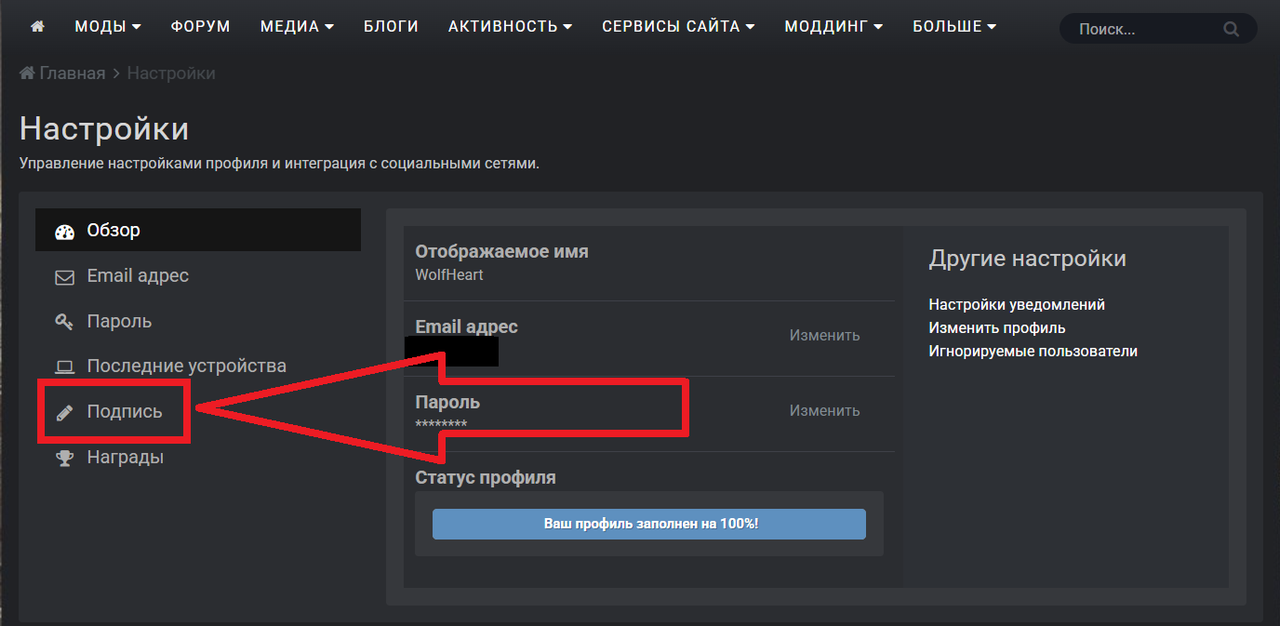This screenshot has width=1280, height=626.
Task: Click the Главная breadcrumb link
Action: tap(63, 73)
